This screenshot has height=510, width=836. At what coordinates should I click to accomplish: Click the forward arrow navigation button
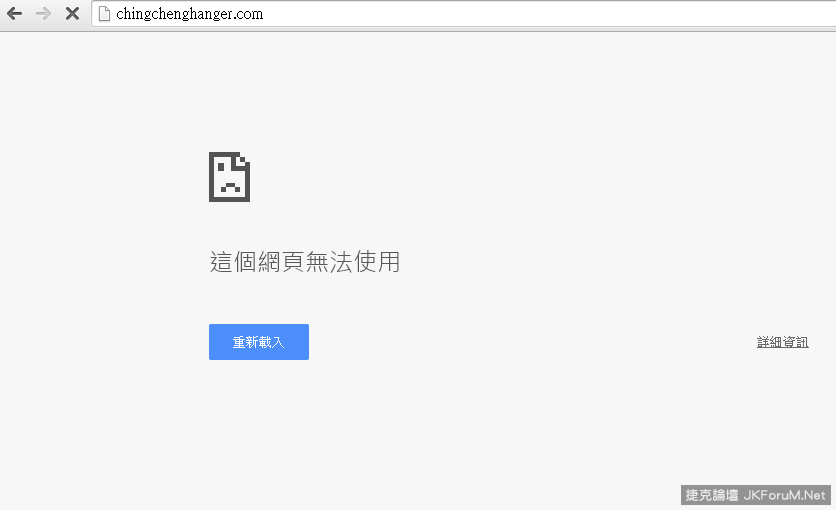click(x=43, y=14)
